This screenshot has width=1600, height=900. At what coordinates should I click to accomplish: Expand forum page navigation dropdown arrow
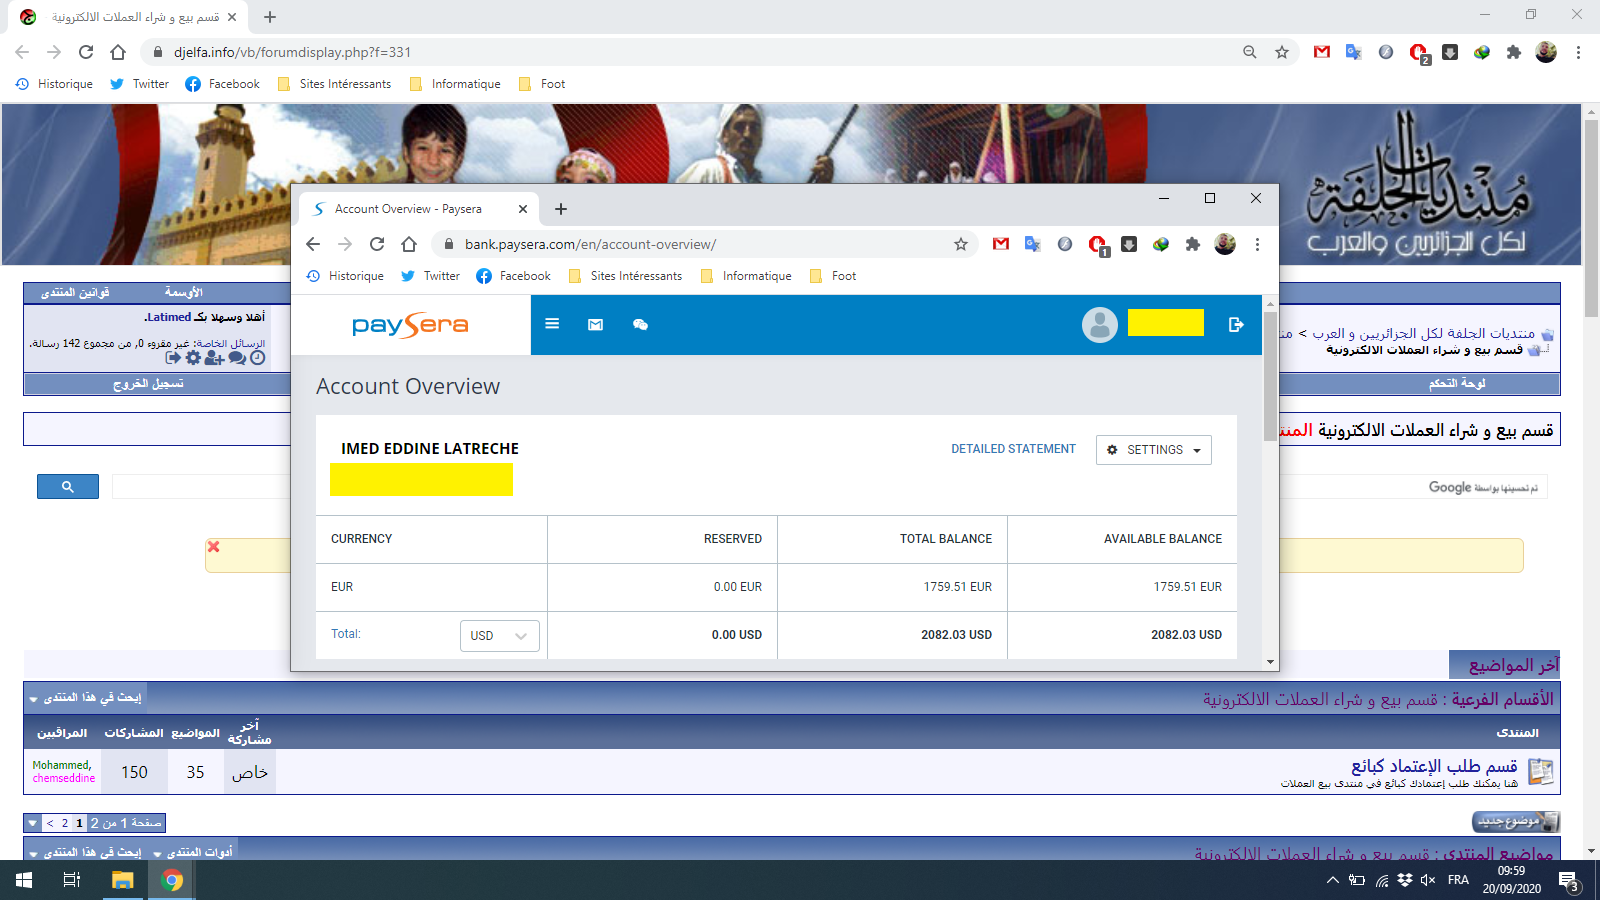tap(33, 823)
